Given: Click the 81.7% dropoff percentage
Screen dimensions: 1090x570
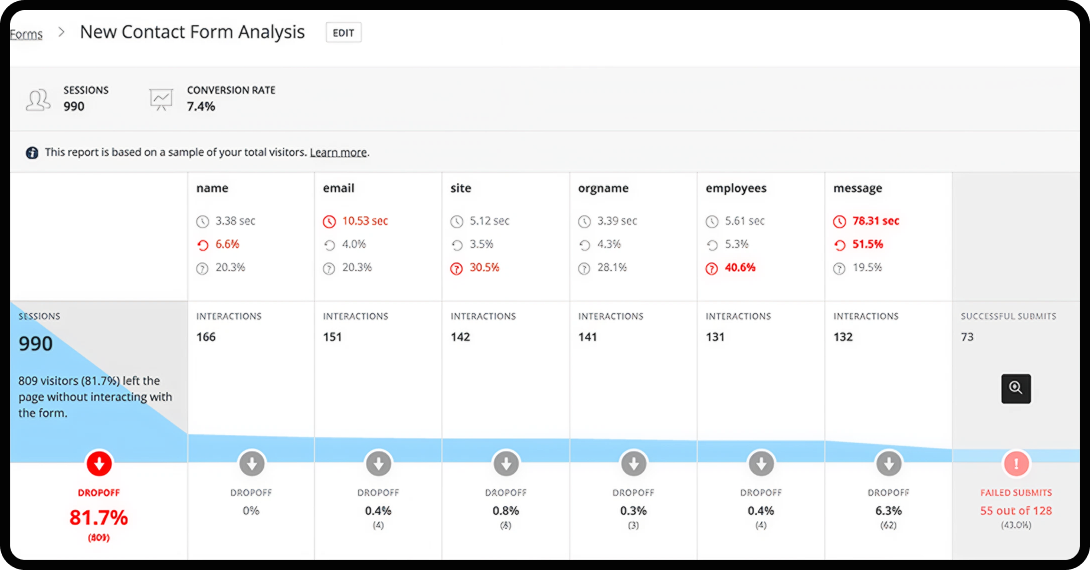Looking at the screenshot, I should [99, 518].
